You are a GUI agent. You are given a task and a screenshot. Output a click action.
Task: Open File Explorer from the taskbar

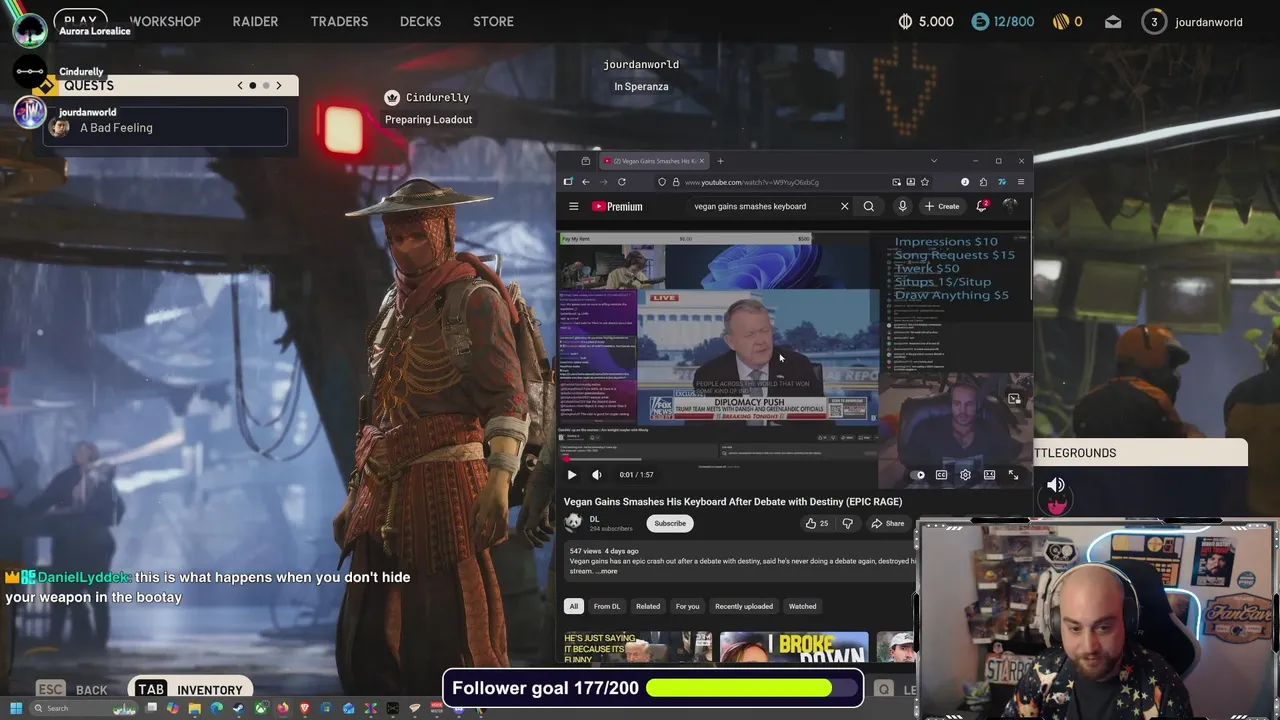[195, 709]
